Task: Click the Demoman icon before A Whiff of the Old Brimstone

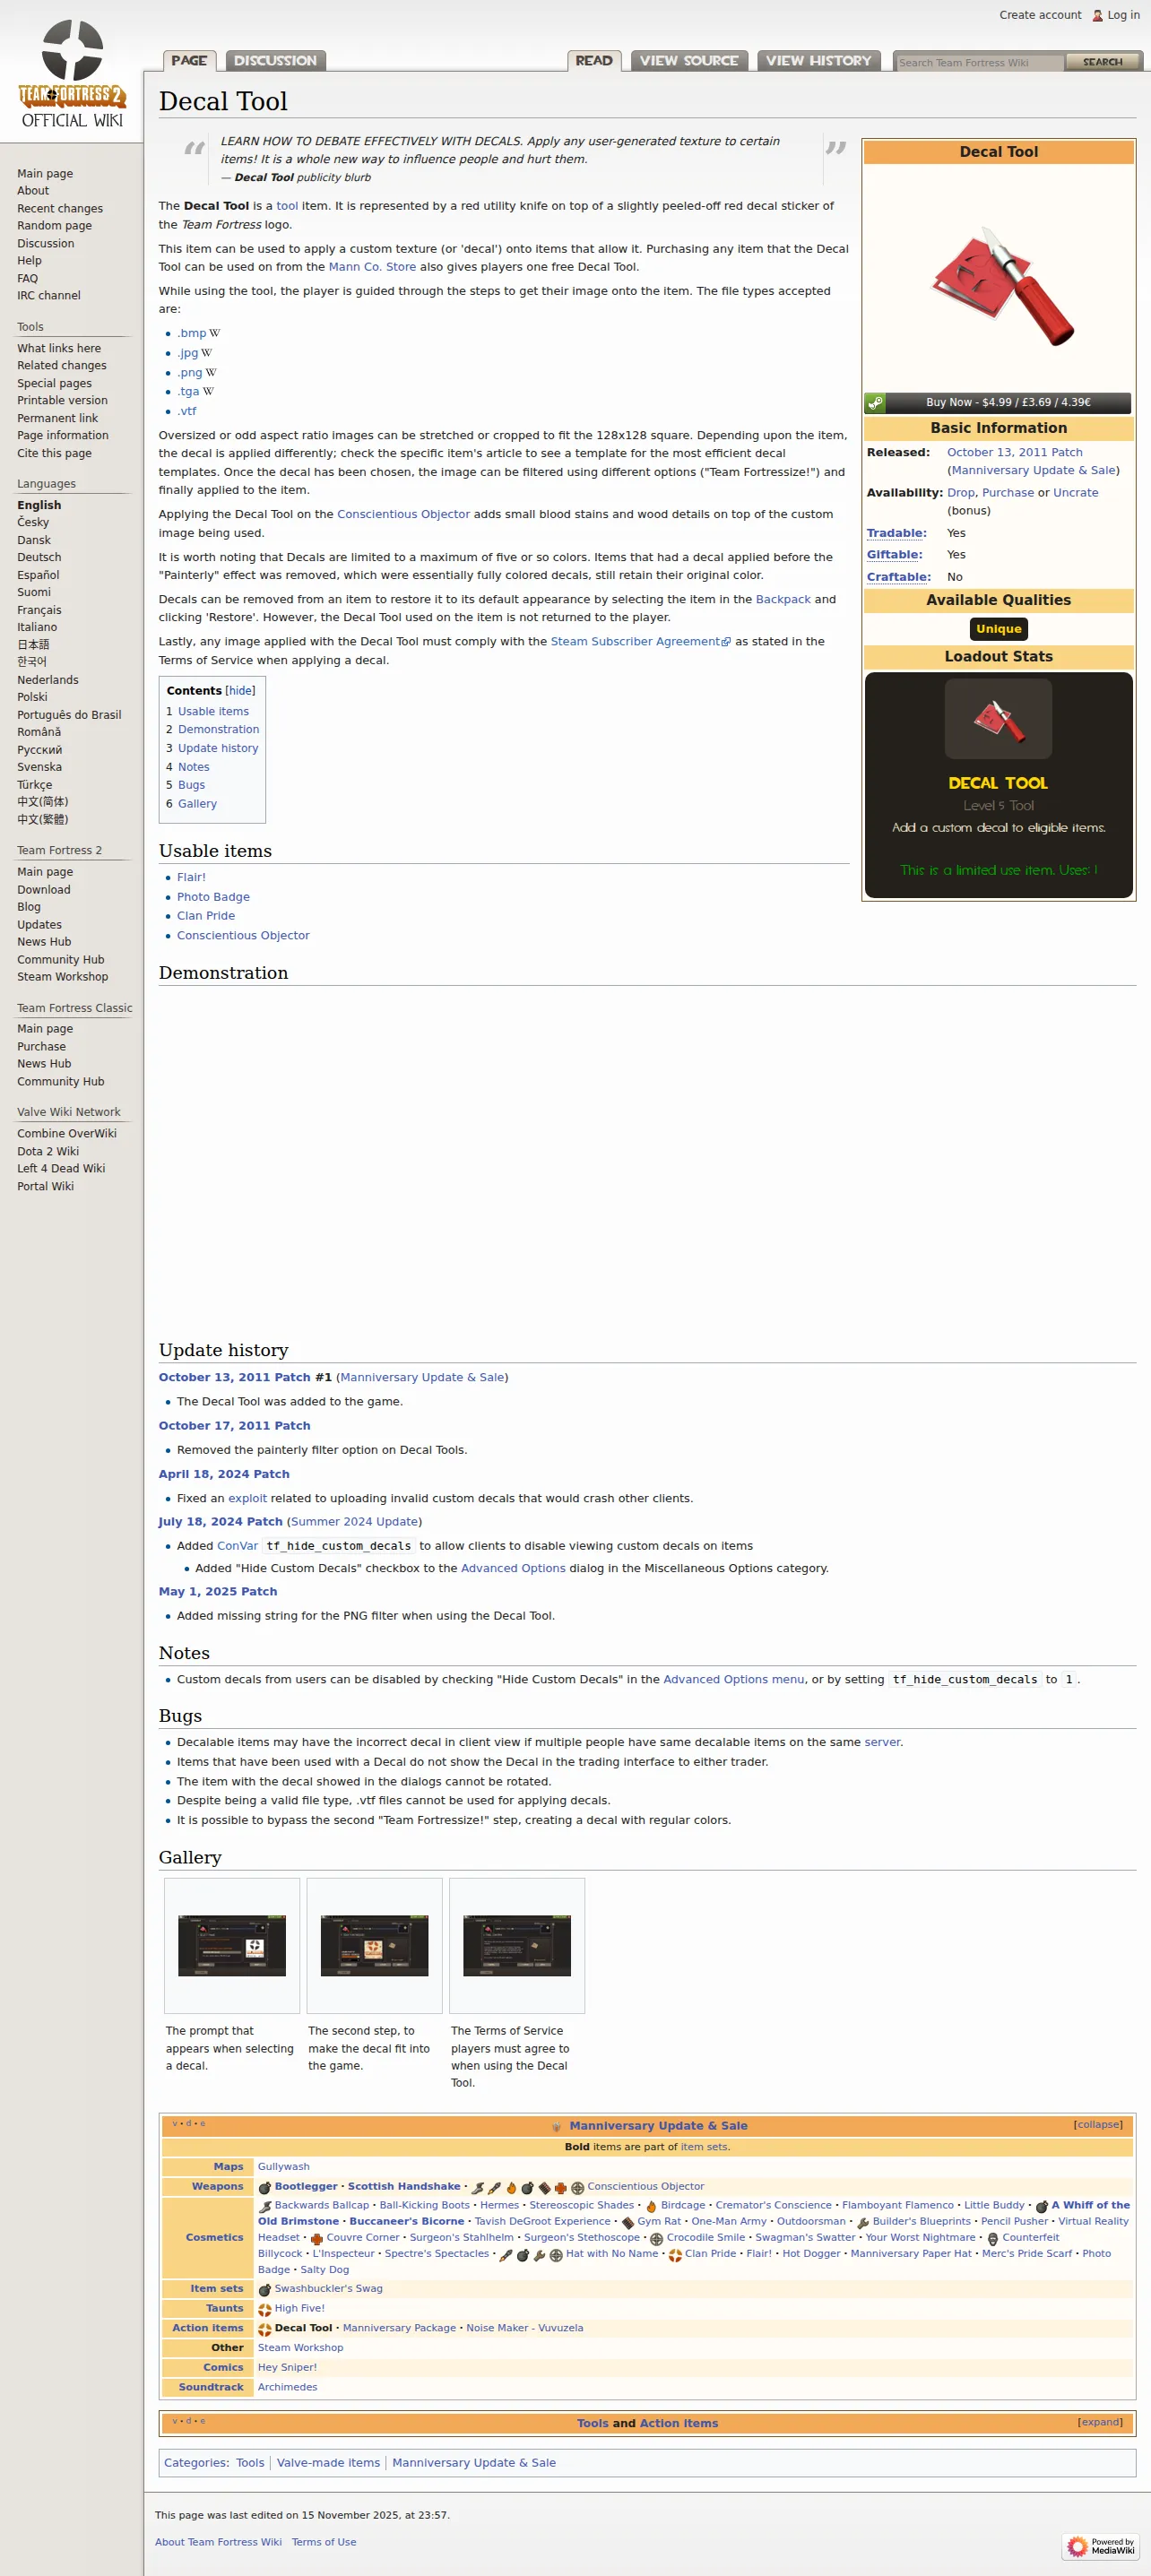Action: click(1041, 2206)
